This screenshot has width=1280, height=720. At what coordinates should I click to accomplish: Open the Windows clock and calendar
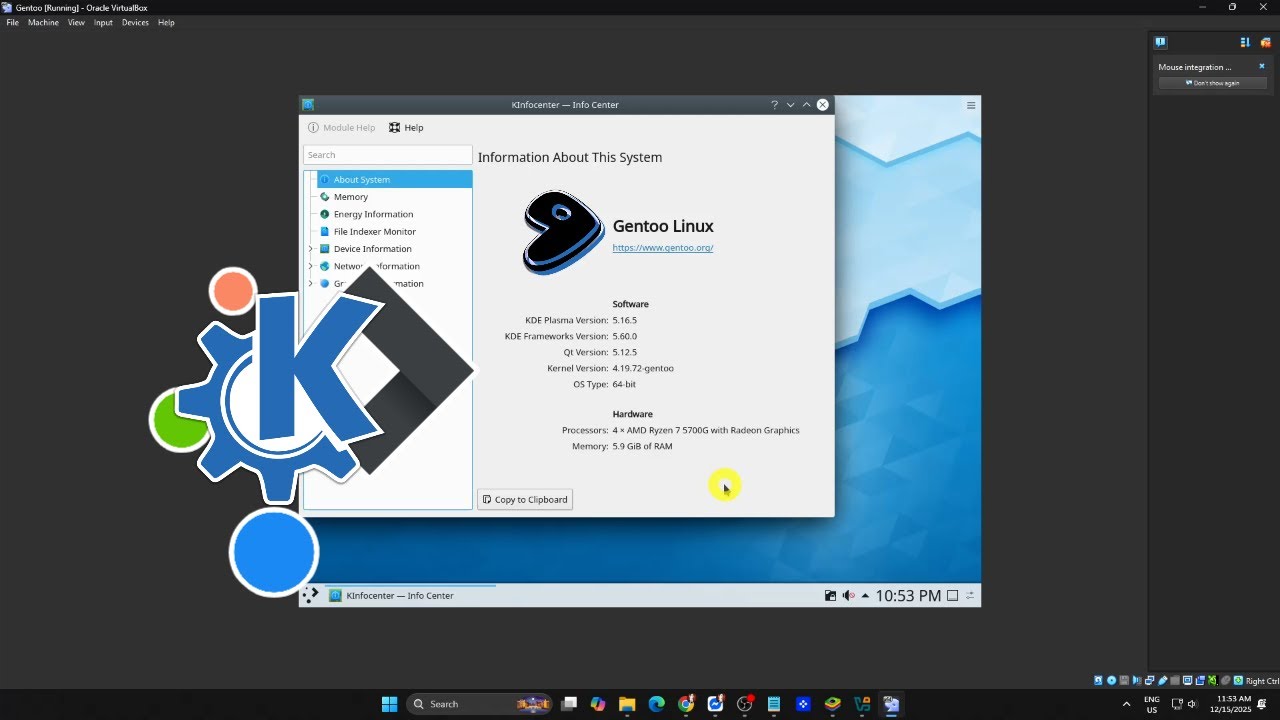click(x=1230, y=704)
